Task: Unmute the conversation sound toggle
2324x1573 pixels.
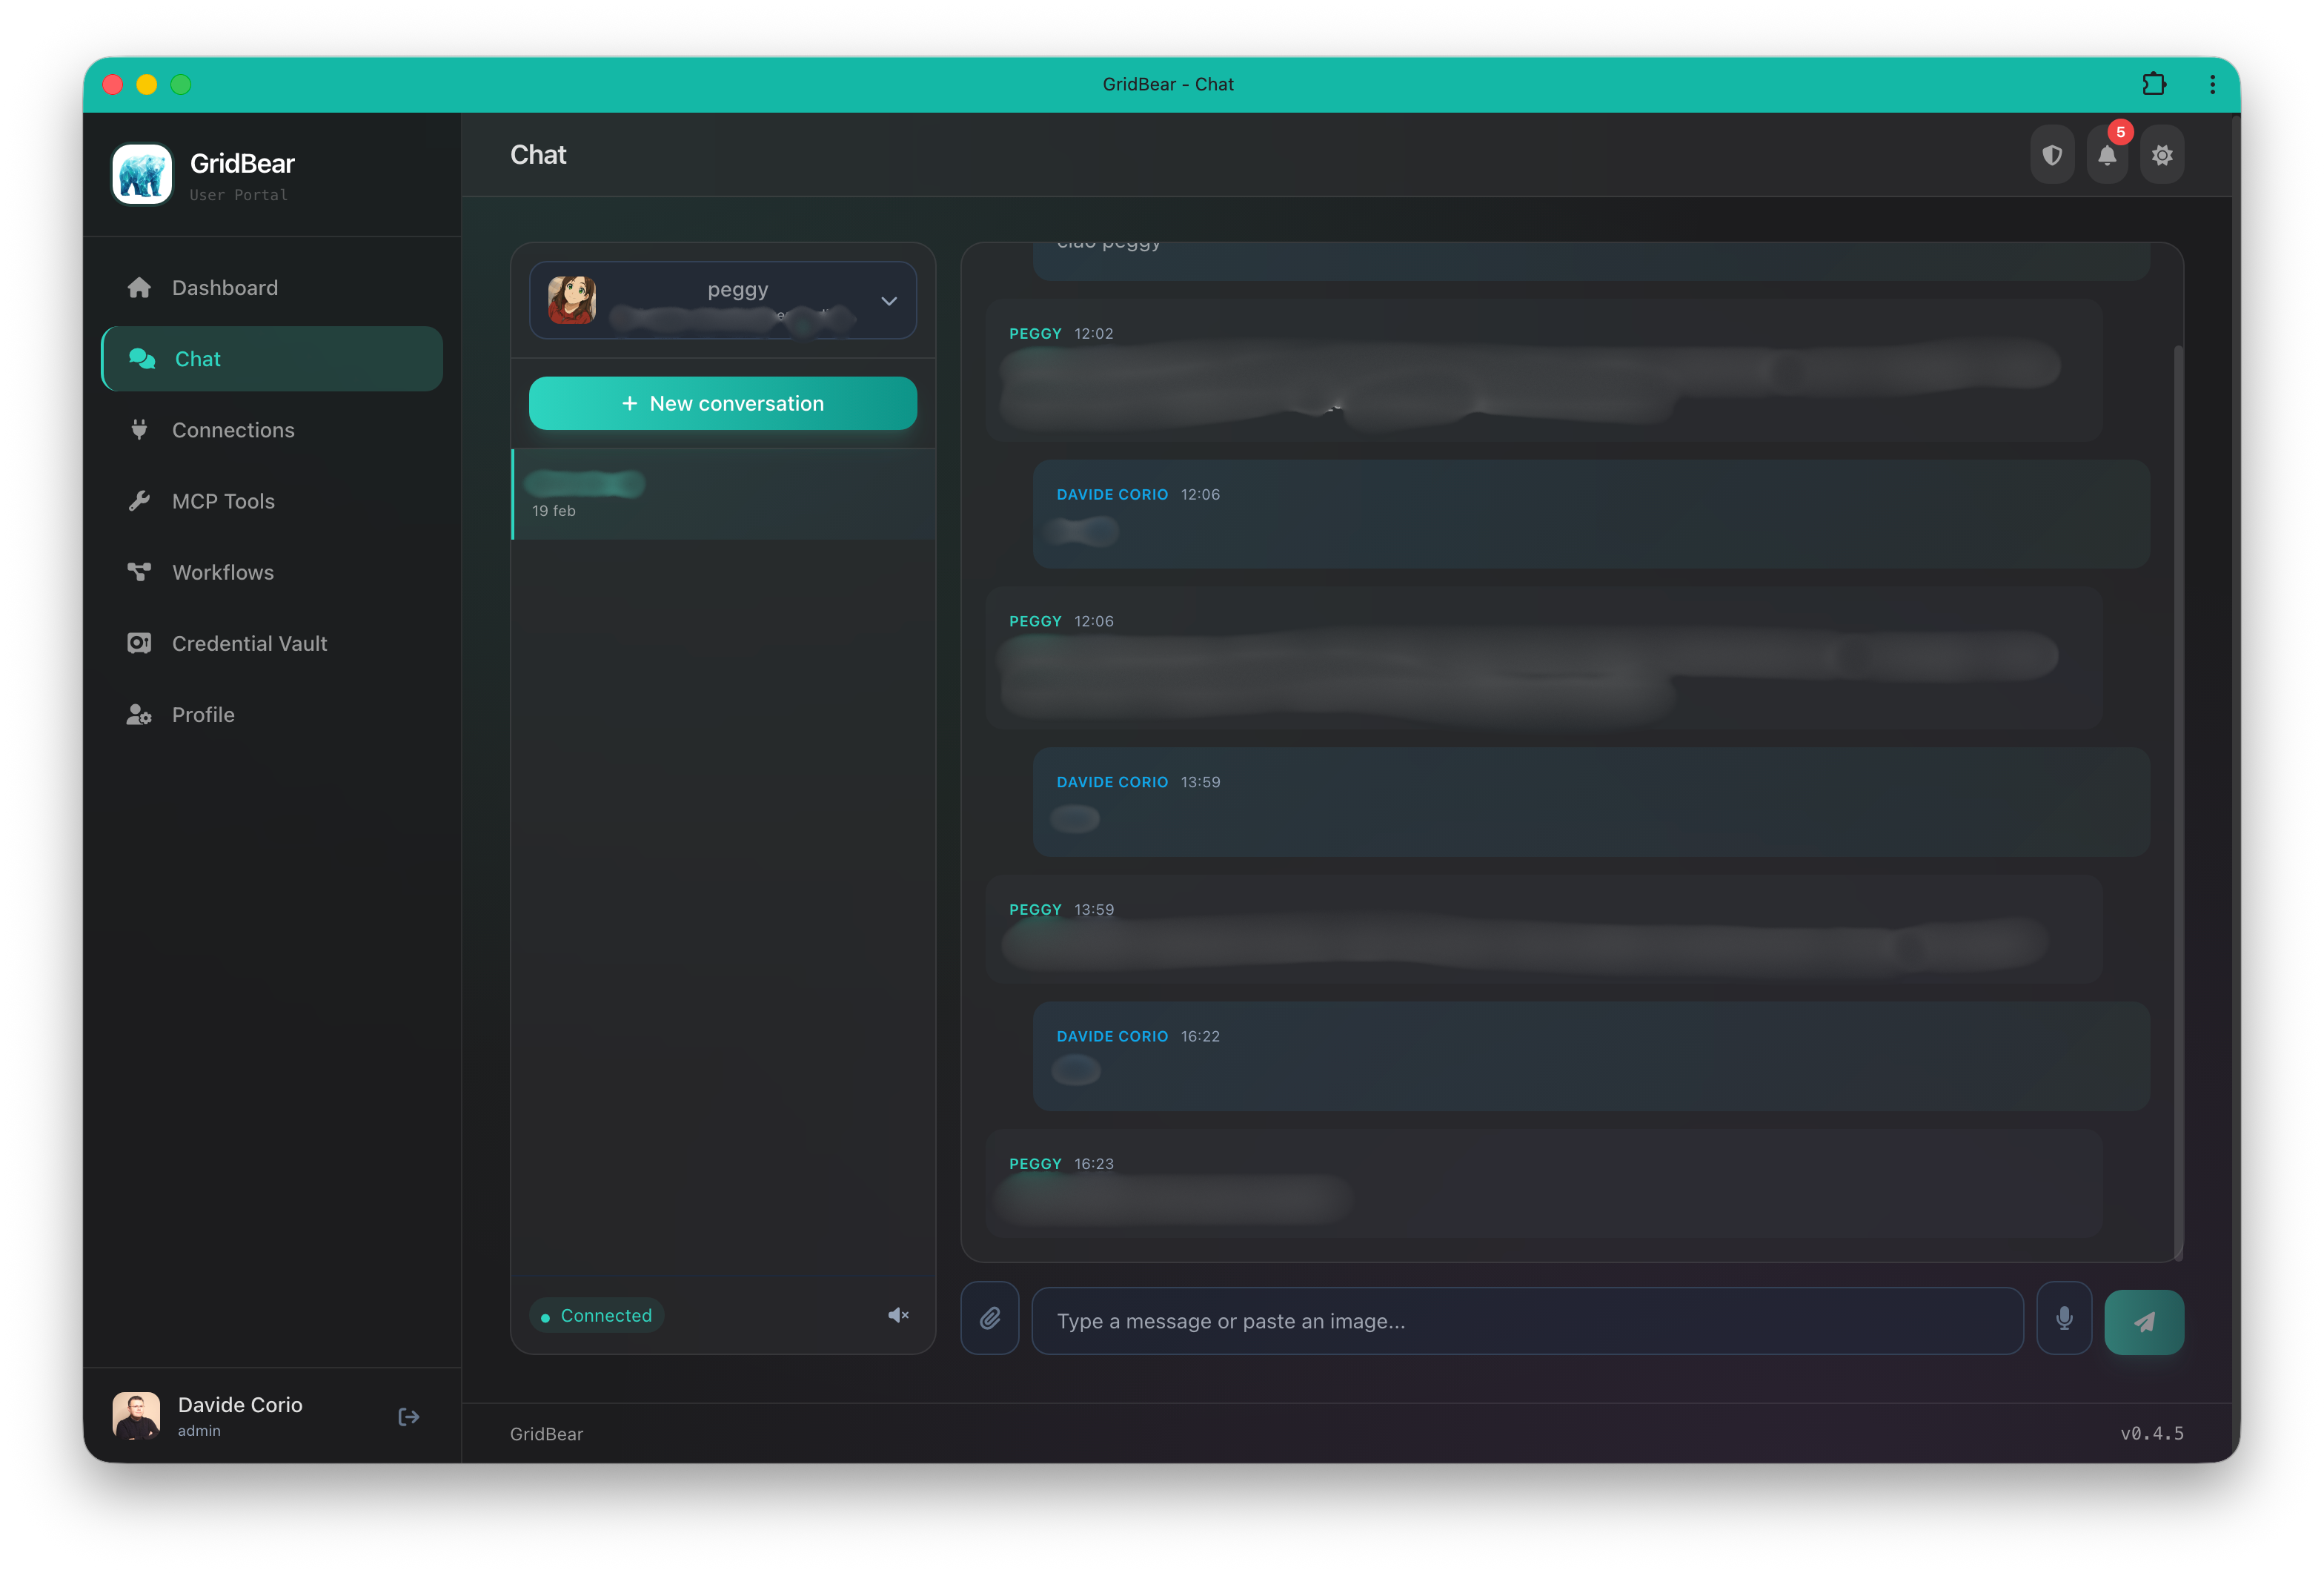Action: [x=897, y=1315]
